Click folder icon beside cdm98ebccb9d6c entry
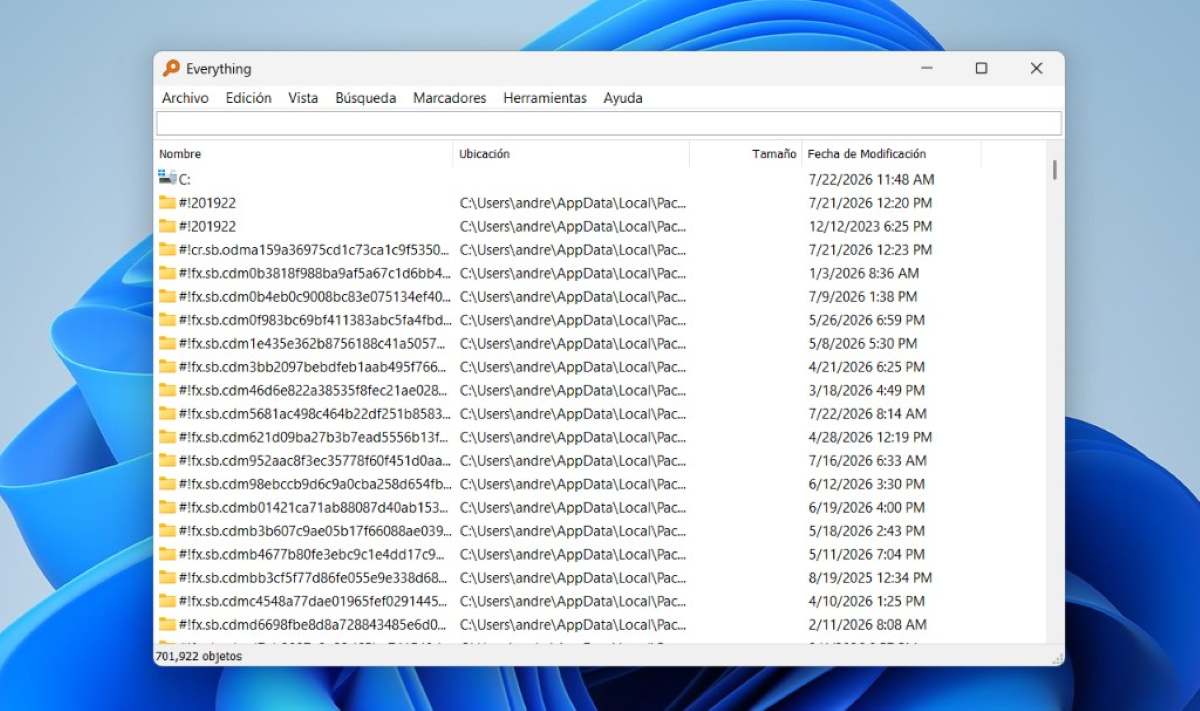 tap(167, 484)
